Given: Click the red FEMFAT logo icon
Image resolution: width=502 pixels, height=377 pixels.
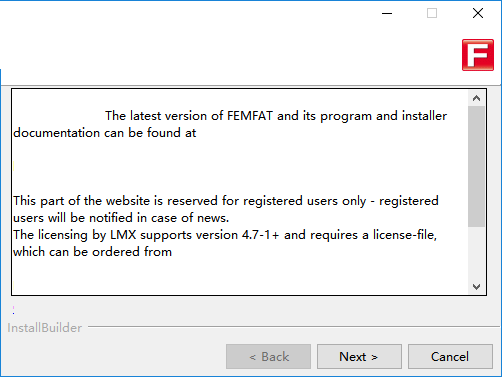Looking at the screenshot, I should [x=478, y=55].
